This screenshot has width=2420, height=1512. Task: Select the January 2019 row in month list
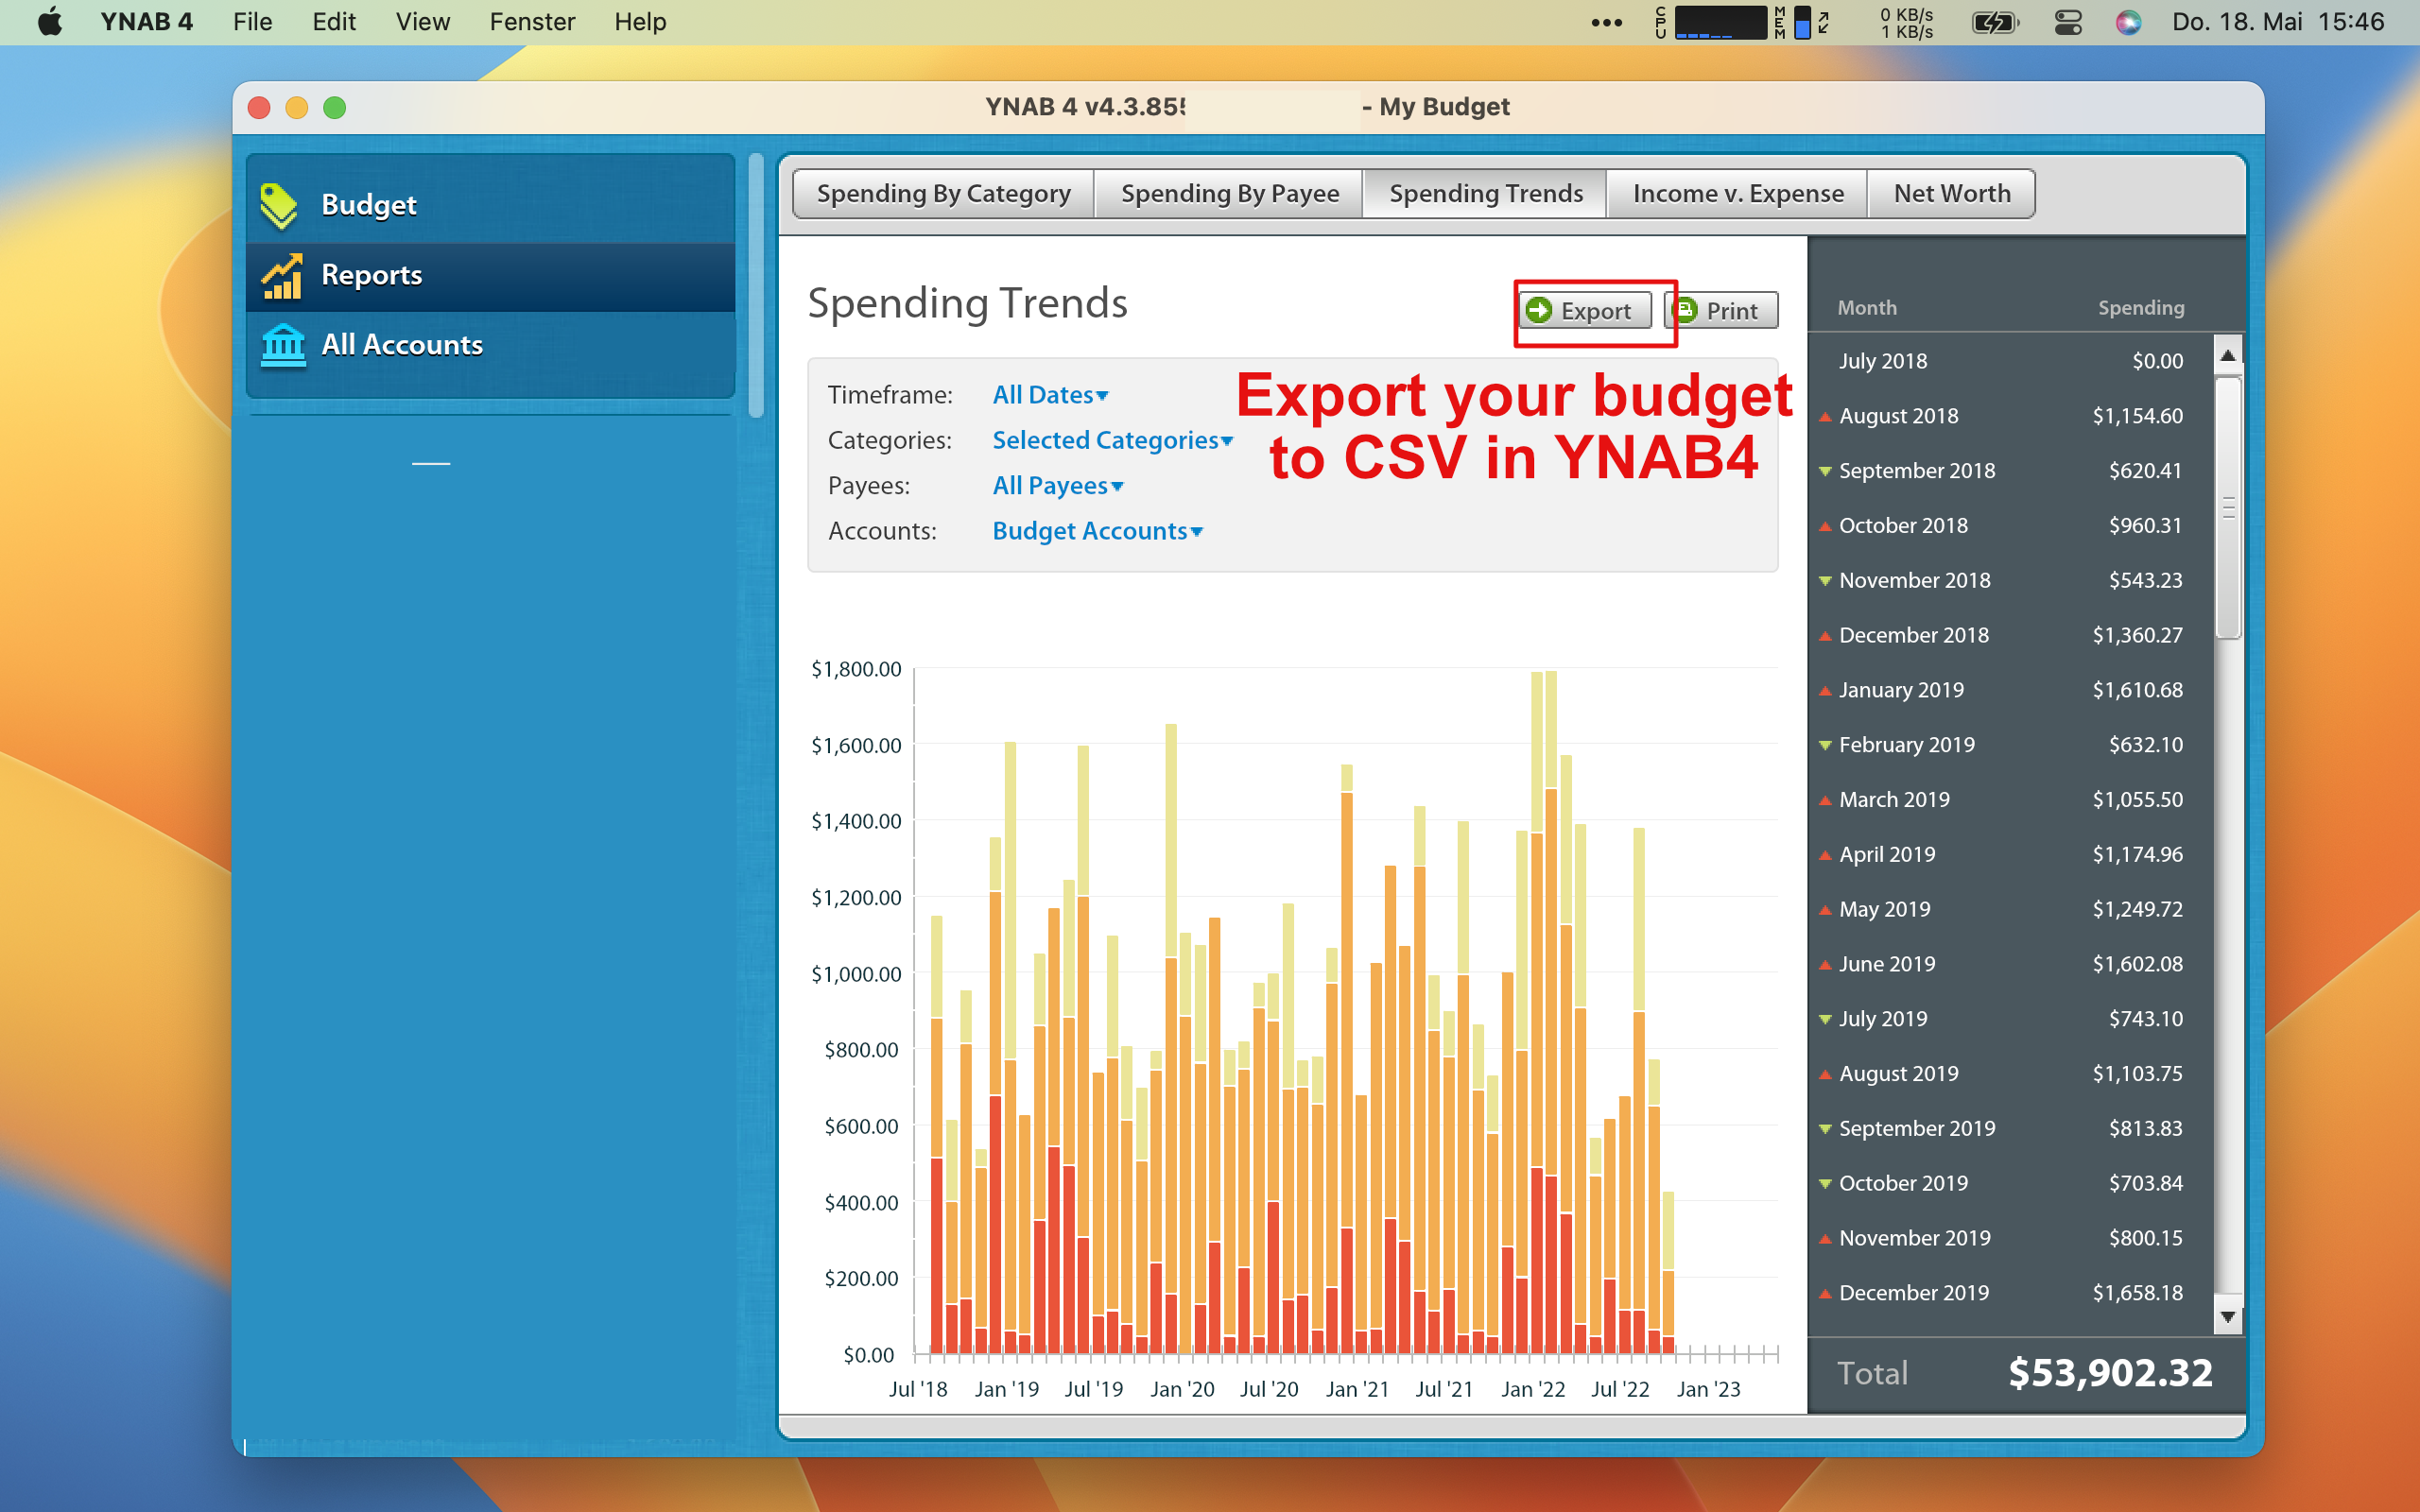point(2010,690)
